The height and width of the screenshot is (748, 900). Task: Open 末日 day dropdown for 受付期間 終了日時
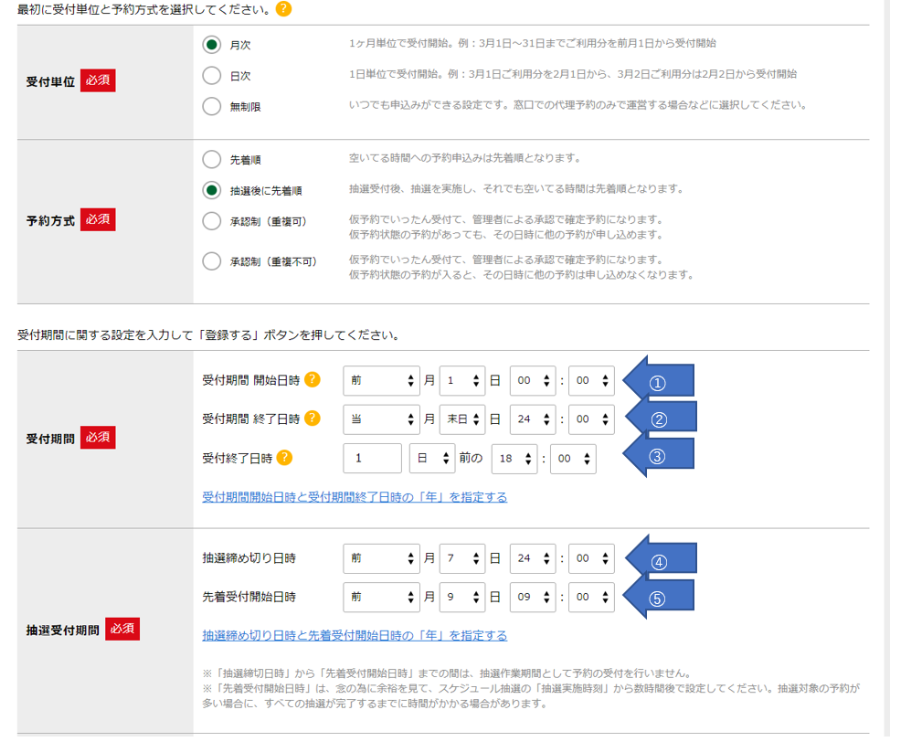462,420
